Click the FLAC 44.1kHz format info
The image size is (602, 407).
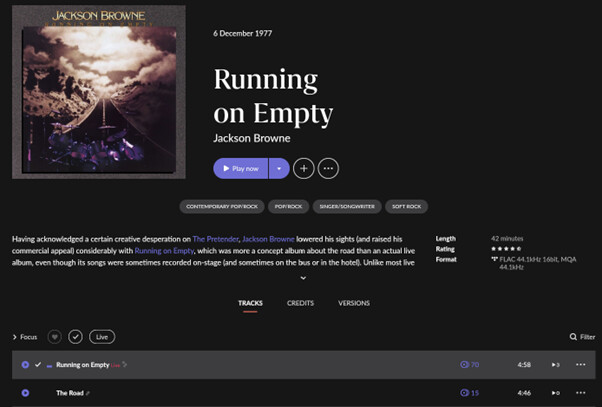tap(534, 263)
